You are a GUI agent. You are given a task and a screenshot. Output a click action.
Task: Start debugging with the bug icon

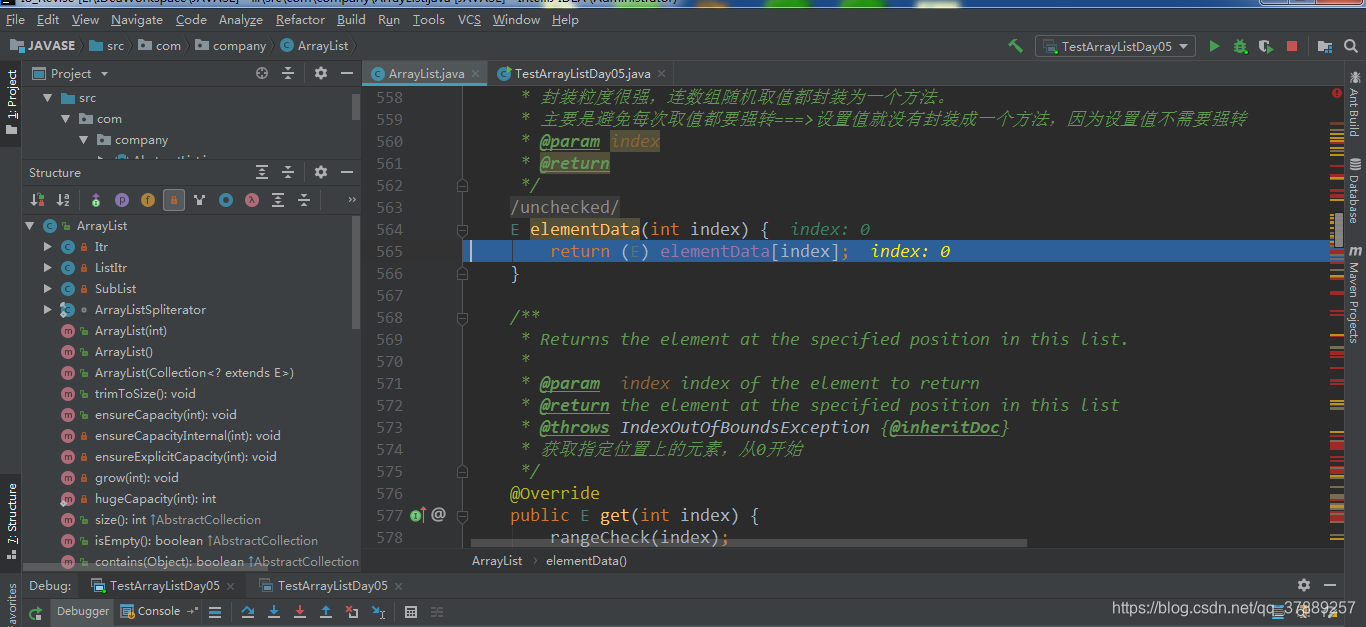pyautogui.click(x=1240, y=46)
